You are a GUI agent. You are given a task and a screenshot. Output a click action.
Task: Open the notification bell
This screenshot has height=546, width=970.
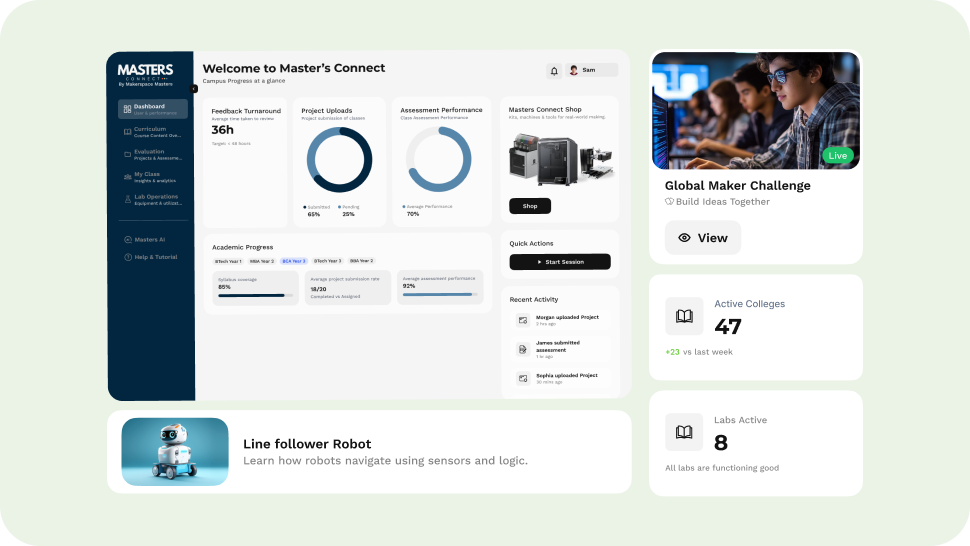554,71
